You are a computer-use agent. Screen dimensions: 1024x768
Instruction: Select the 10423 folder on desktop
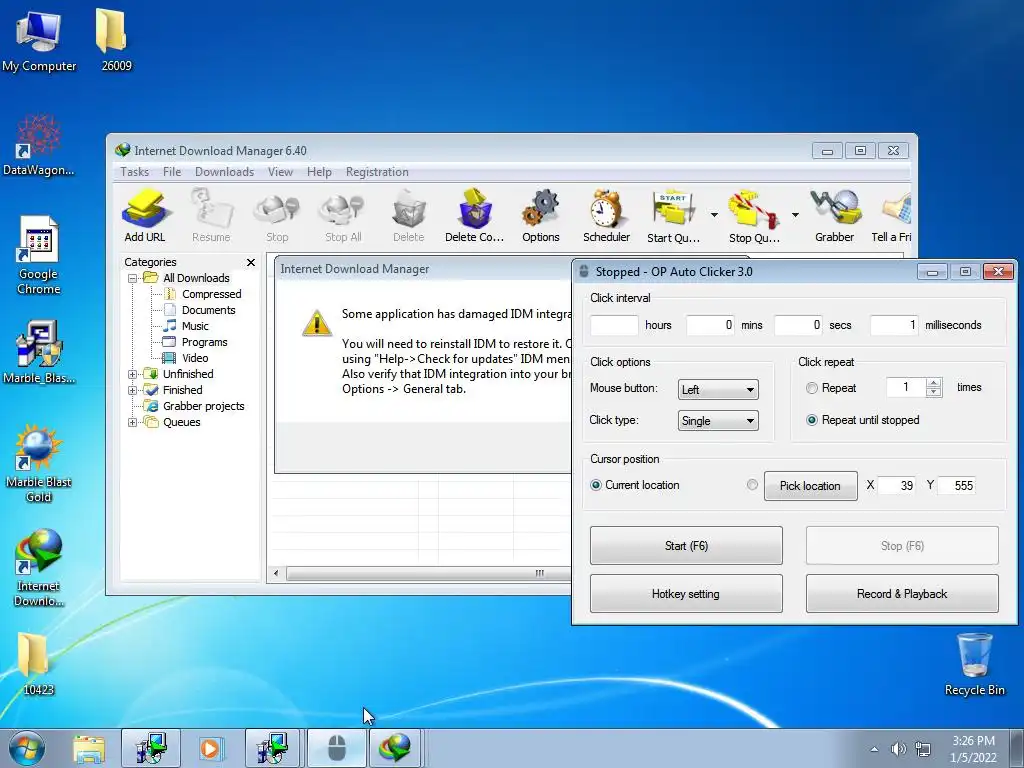pyautogui.click(x=36, y=664)
